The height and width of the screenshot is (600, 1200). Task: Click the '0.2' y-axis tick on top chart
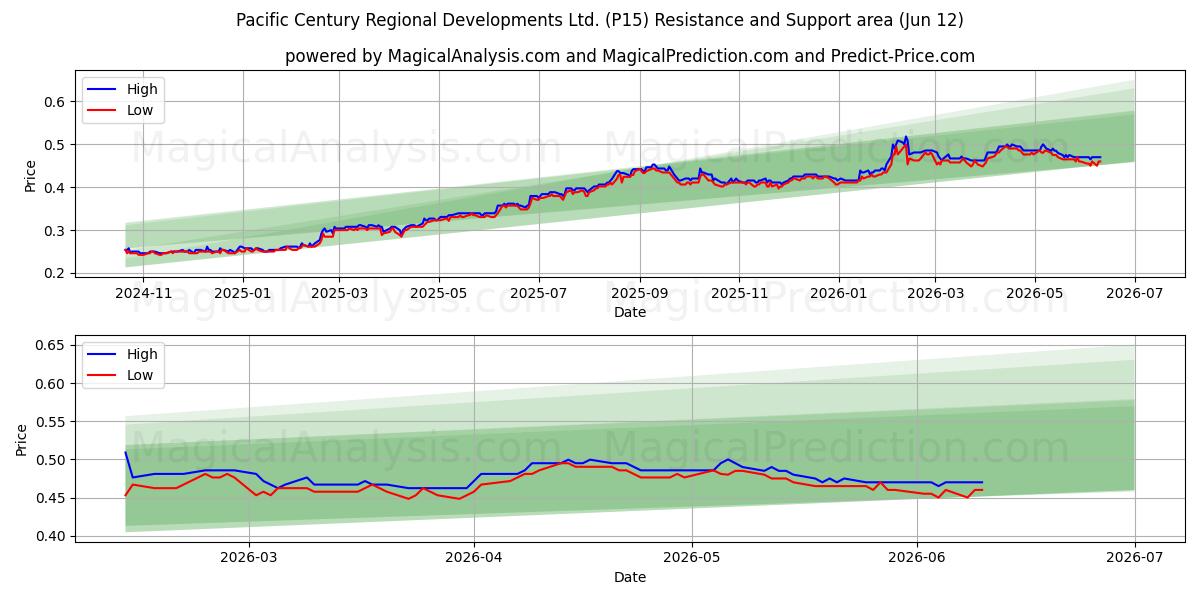[x=54, y=274]
